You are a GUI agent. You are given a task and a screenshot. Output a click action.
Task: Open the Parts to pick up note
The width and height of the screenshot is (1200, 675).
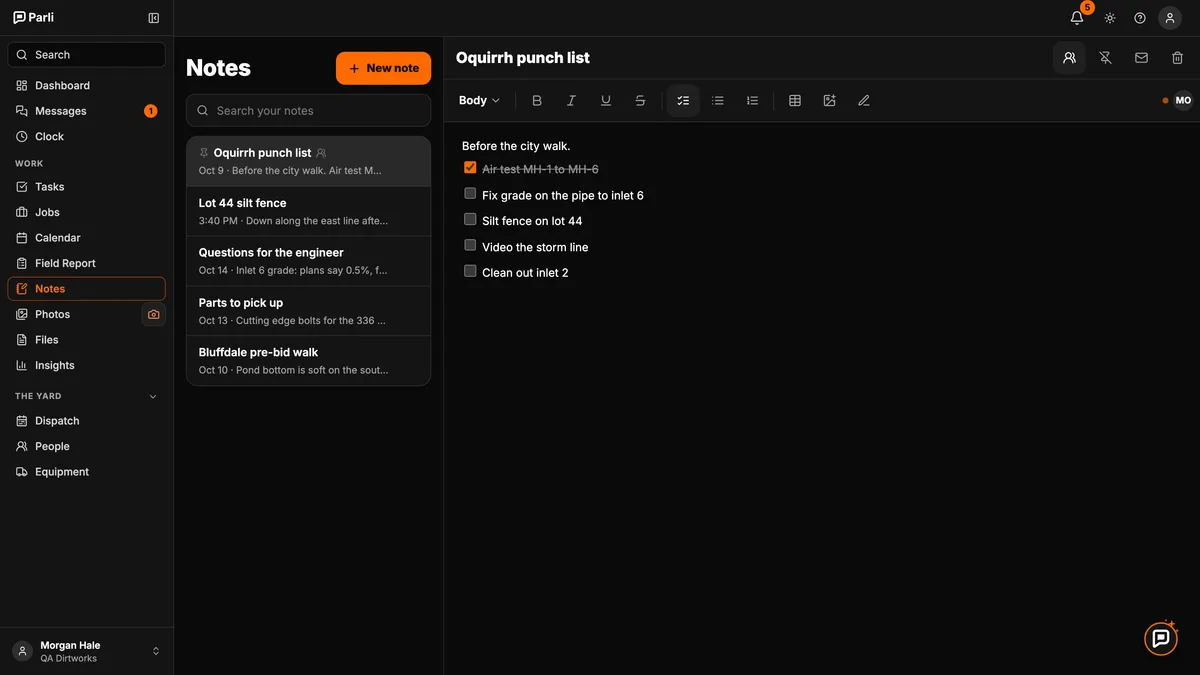(309, 311)
